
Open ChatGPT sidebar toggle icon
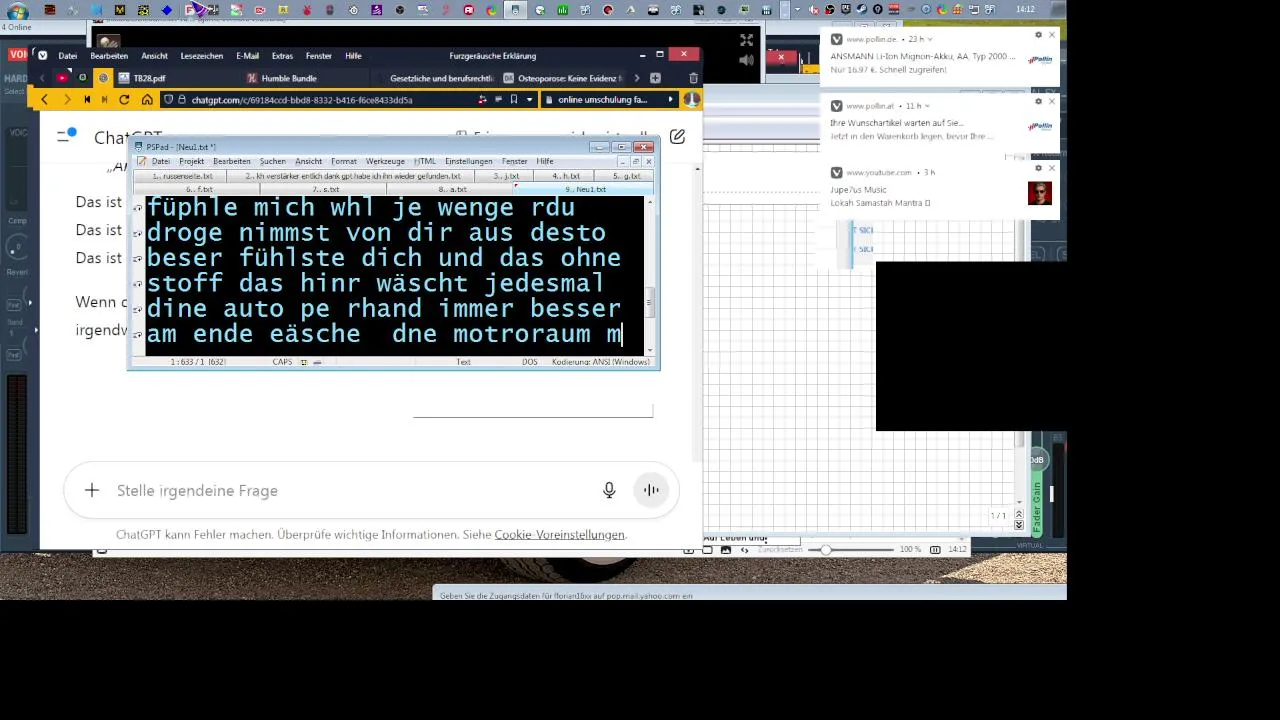[x=65, y=136]
